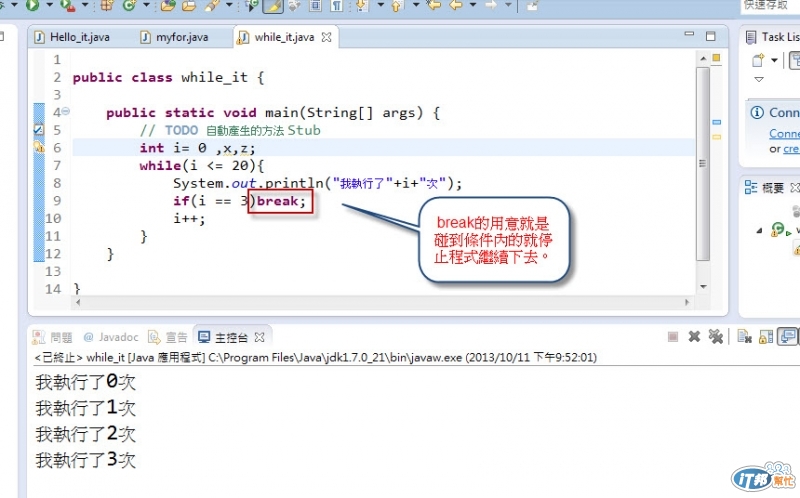Maximize the editor area
This screenshot has width=800, height=498.
710,36
